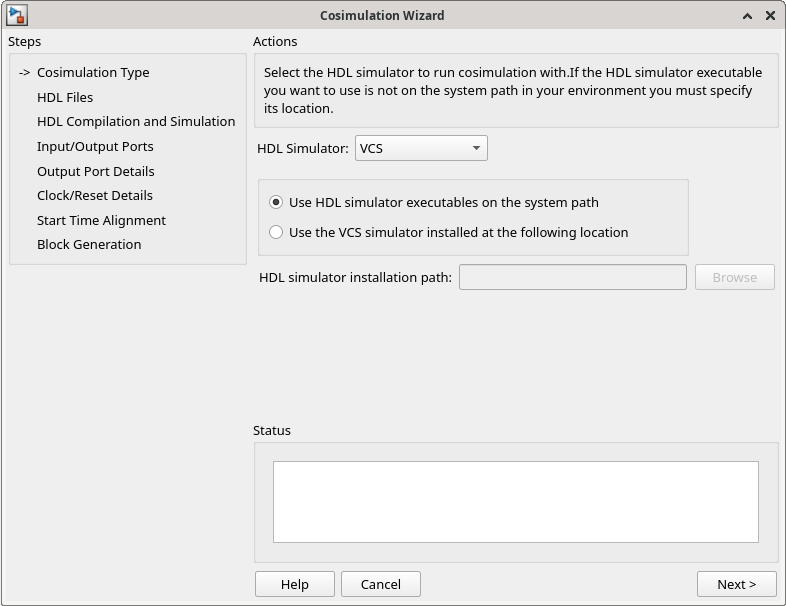Open HDL Compilation and Simulation step

pyautogui.click(x=136, y=121)
